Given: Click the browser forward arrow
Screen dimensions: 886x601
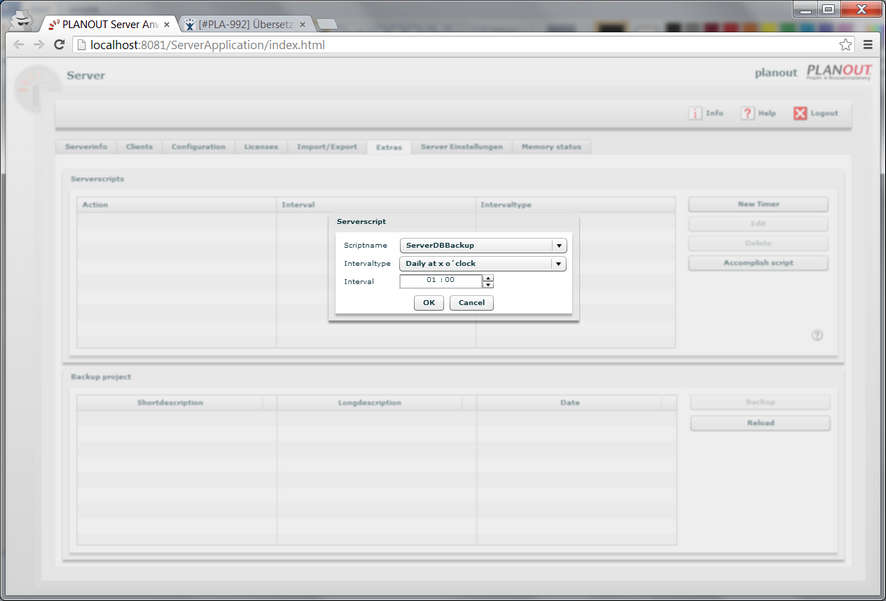Looking at the screenshot, I should pyautogui.click(x=38, y=45).
